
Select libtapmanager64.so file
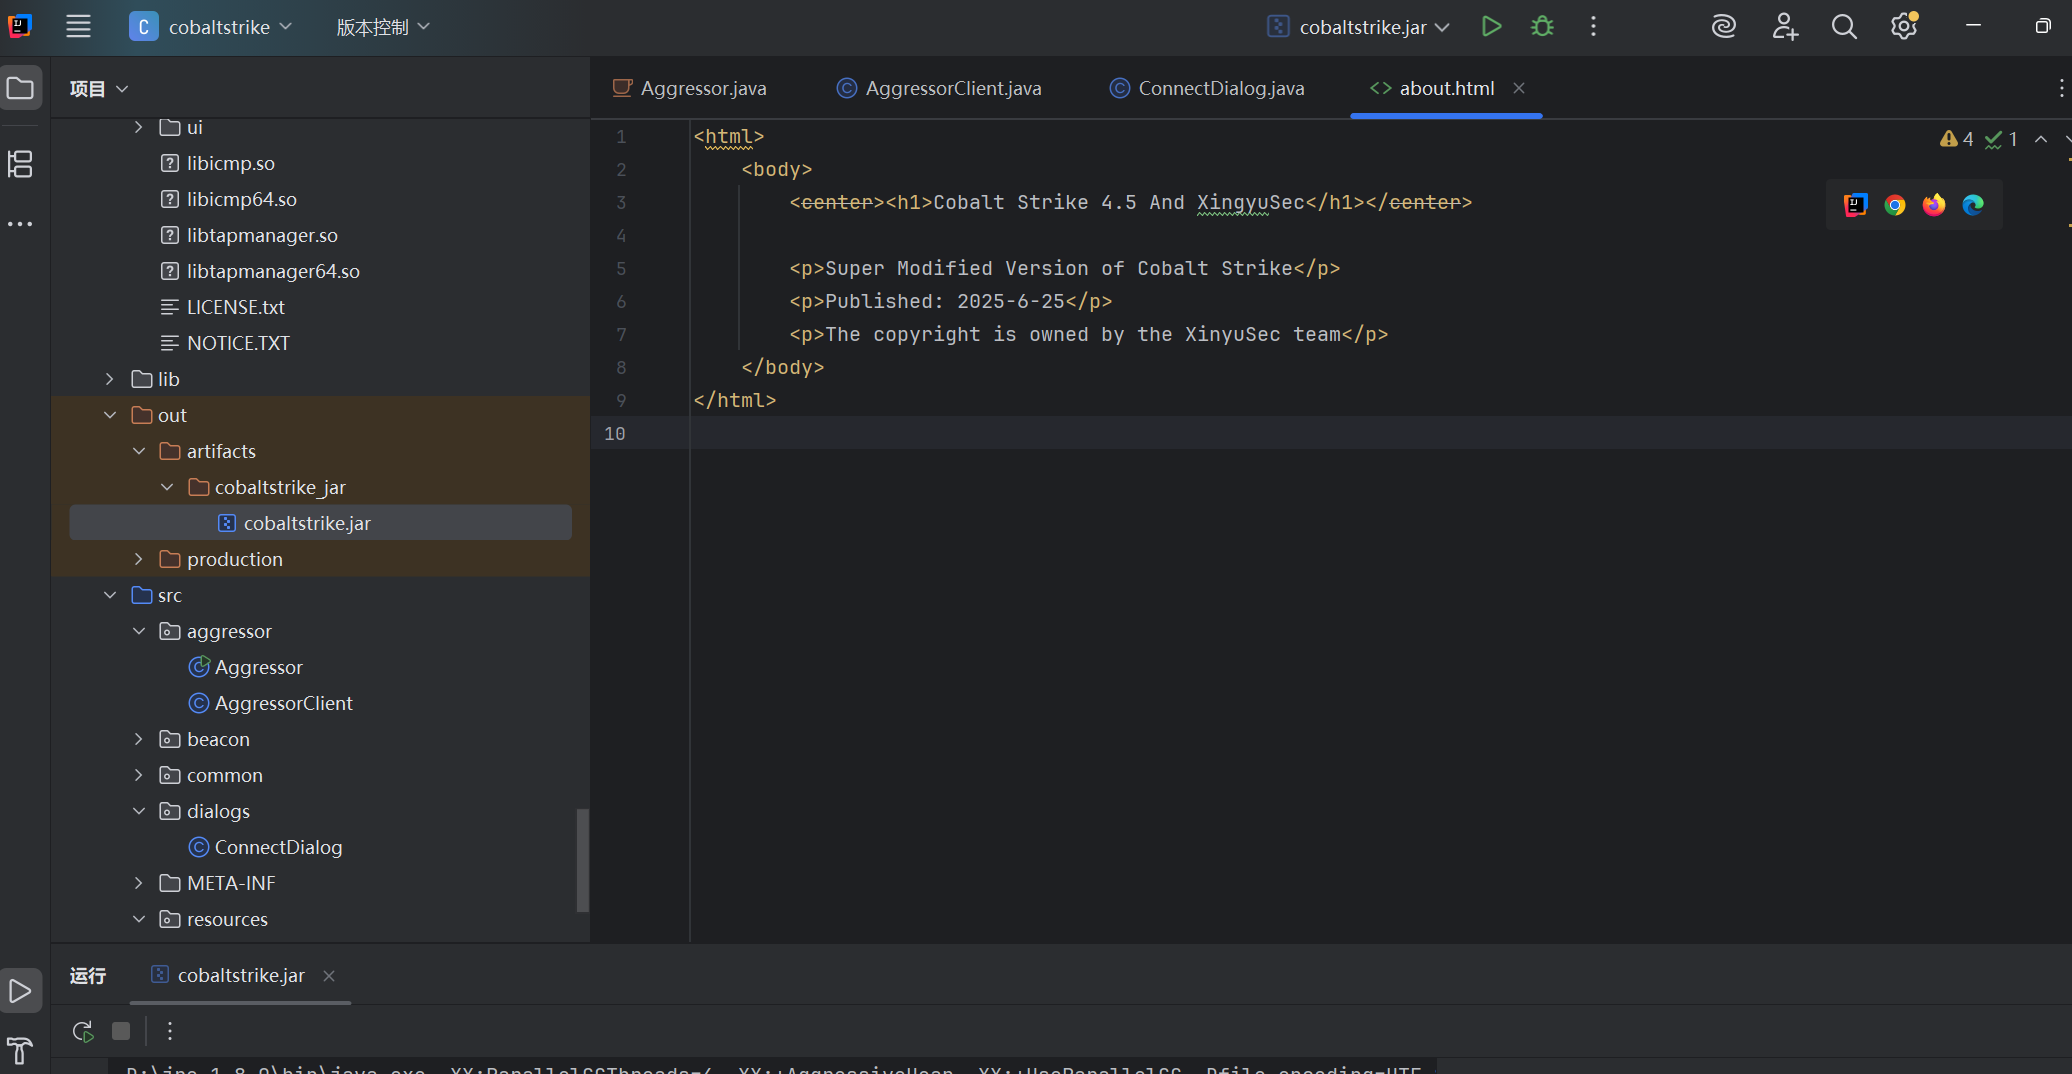(x=261, y=271)
